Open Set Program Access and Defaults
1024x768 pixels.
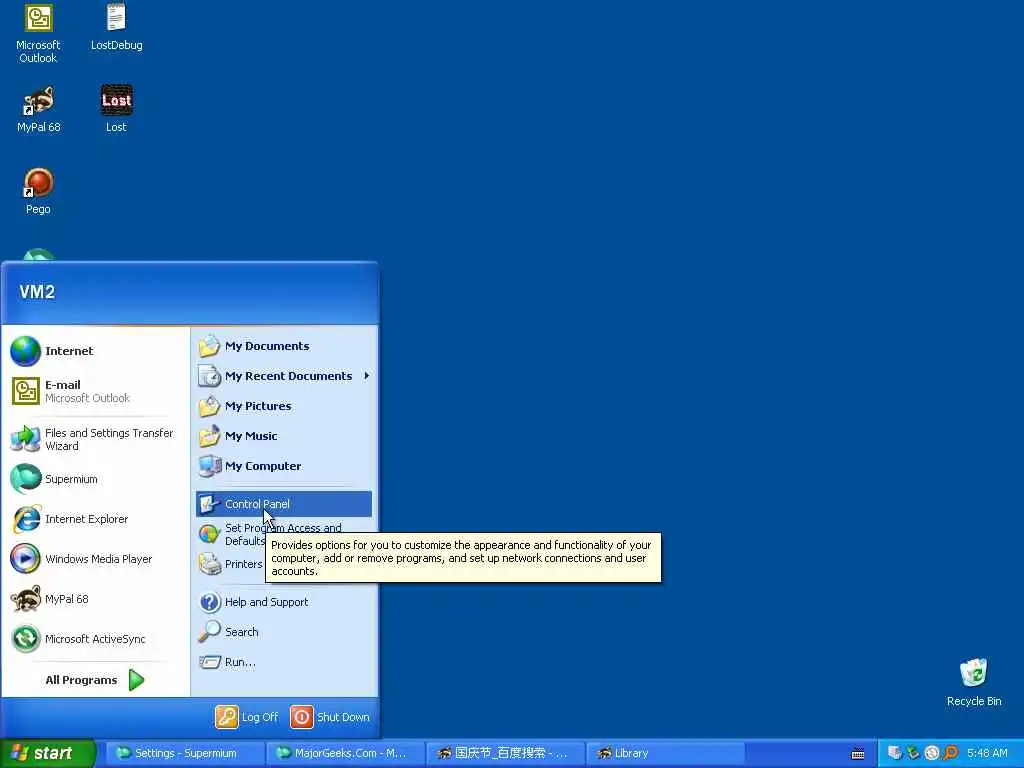(x=283, y=534)
